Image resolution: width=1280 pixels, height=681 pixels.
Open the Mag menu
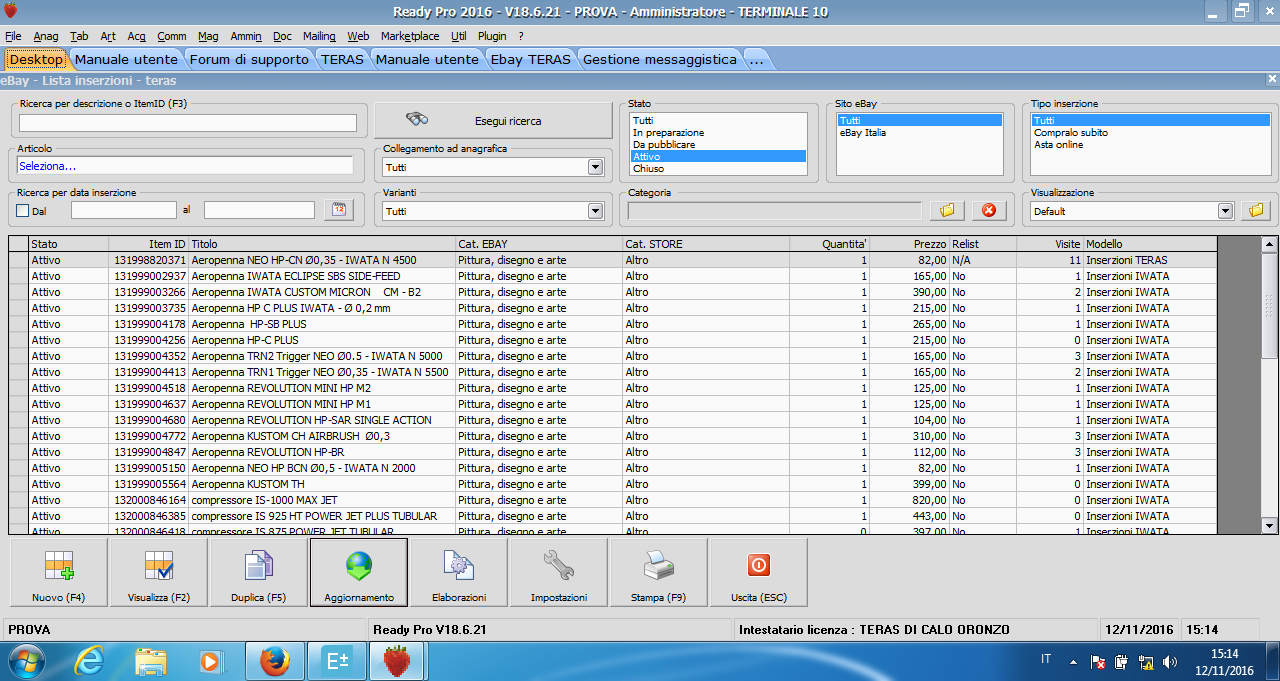click(208, 36)
